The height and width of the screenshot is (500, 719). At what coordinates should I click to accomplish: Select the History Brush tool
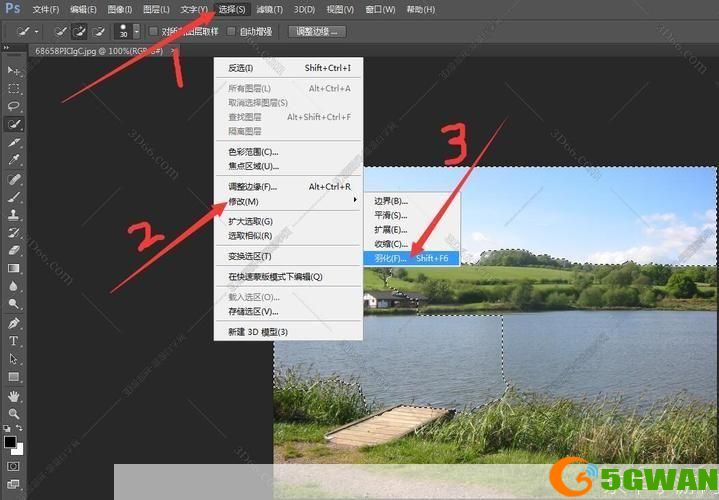(x=14, y=232)
